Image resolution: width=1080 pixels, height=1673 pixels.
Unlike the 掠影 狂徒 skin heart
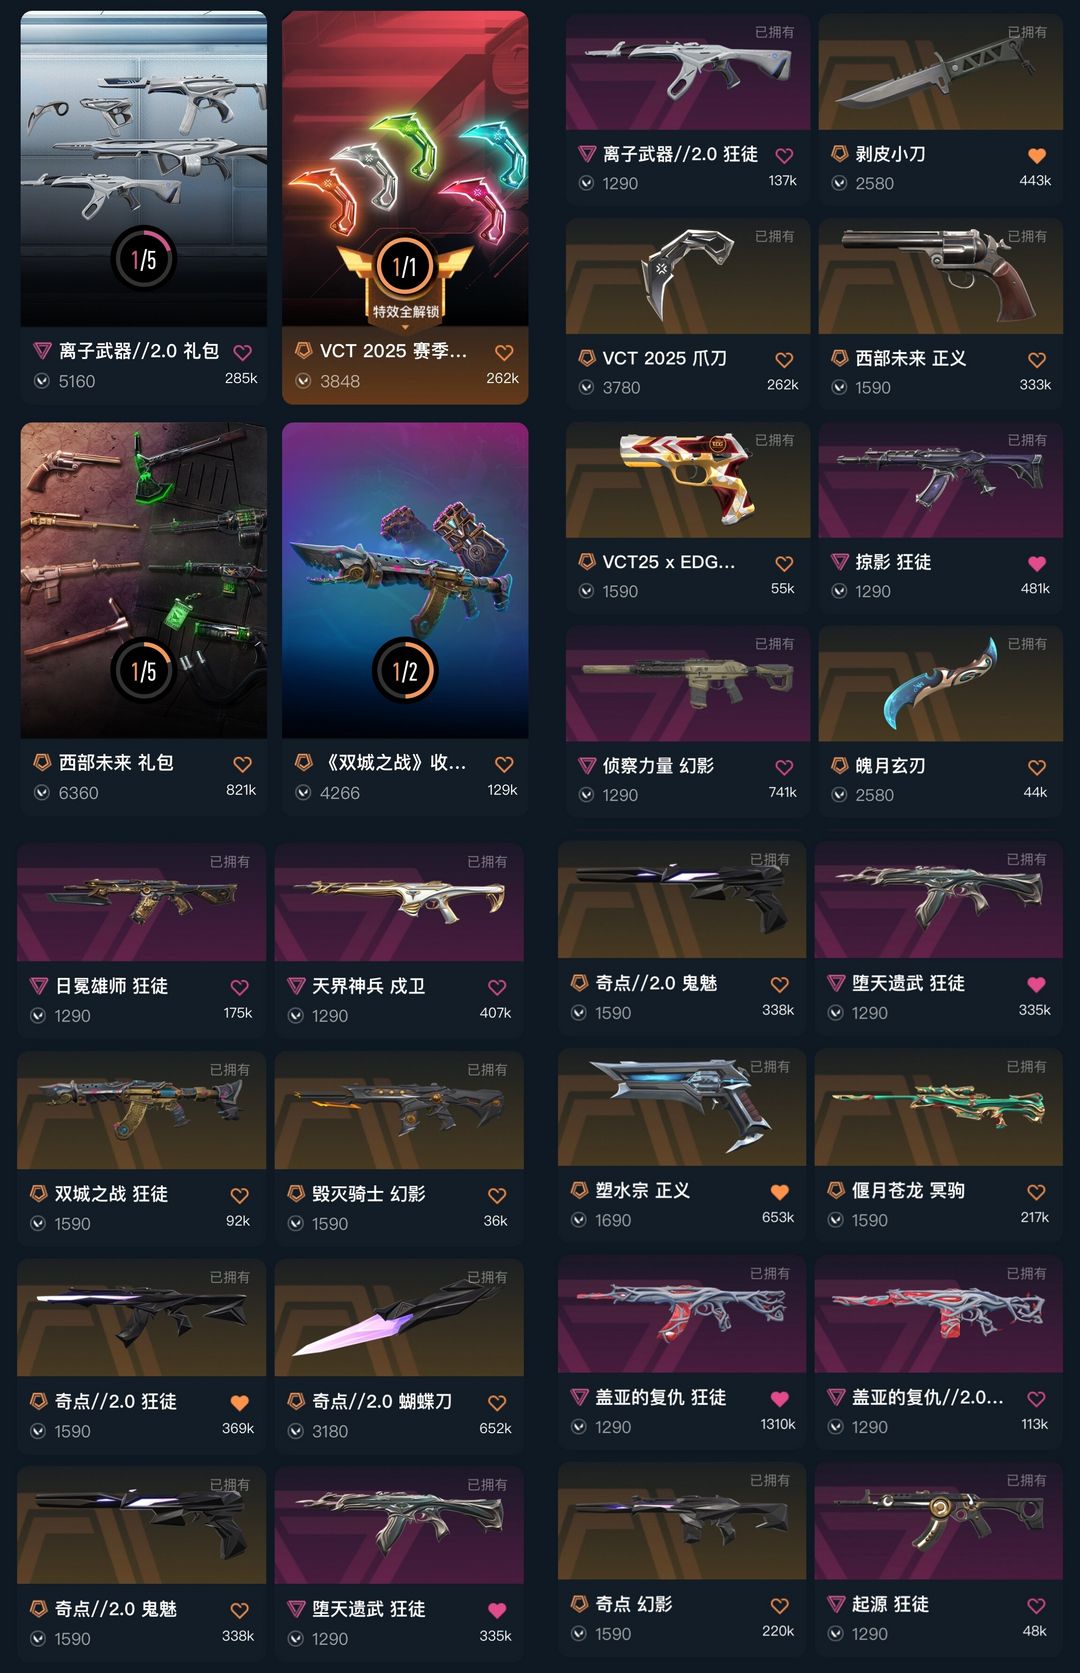1037,564
